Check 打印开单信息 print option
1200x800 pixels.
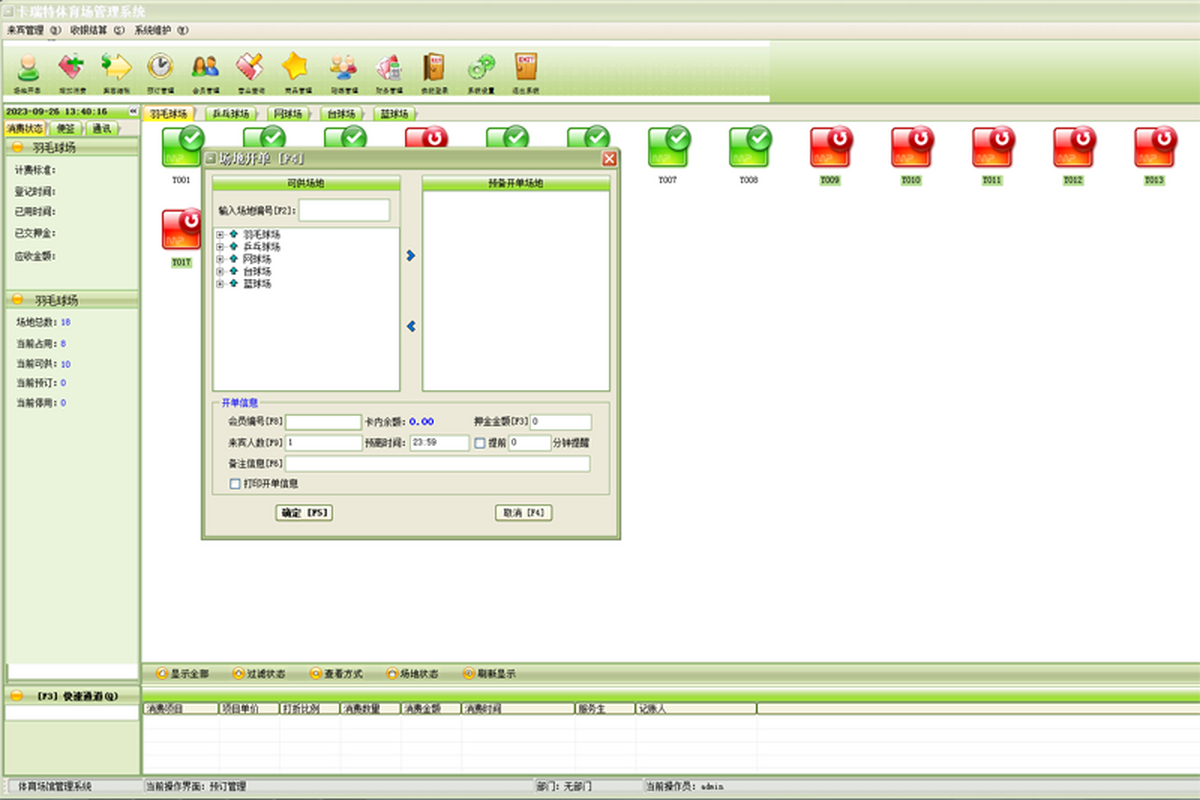point(235,483)
